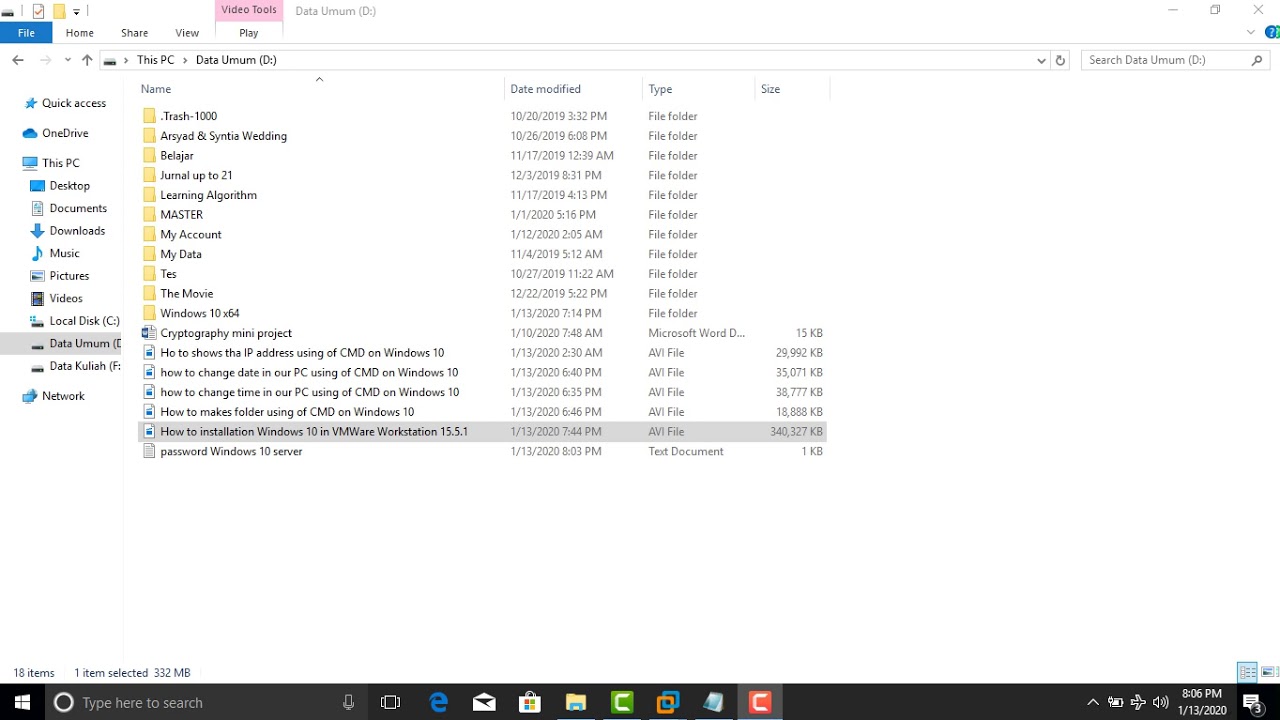
Task: Open the address bar history dropdown
Action: pos(1041,60)
